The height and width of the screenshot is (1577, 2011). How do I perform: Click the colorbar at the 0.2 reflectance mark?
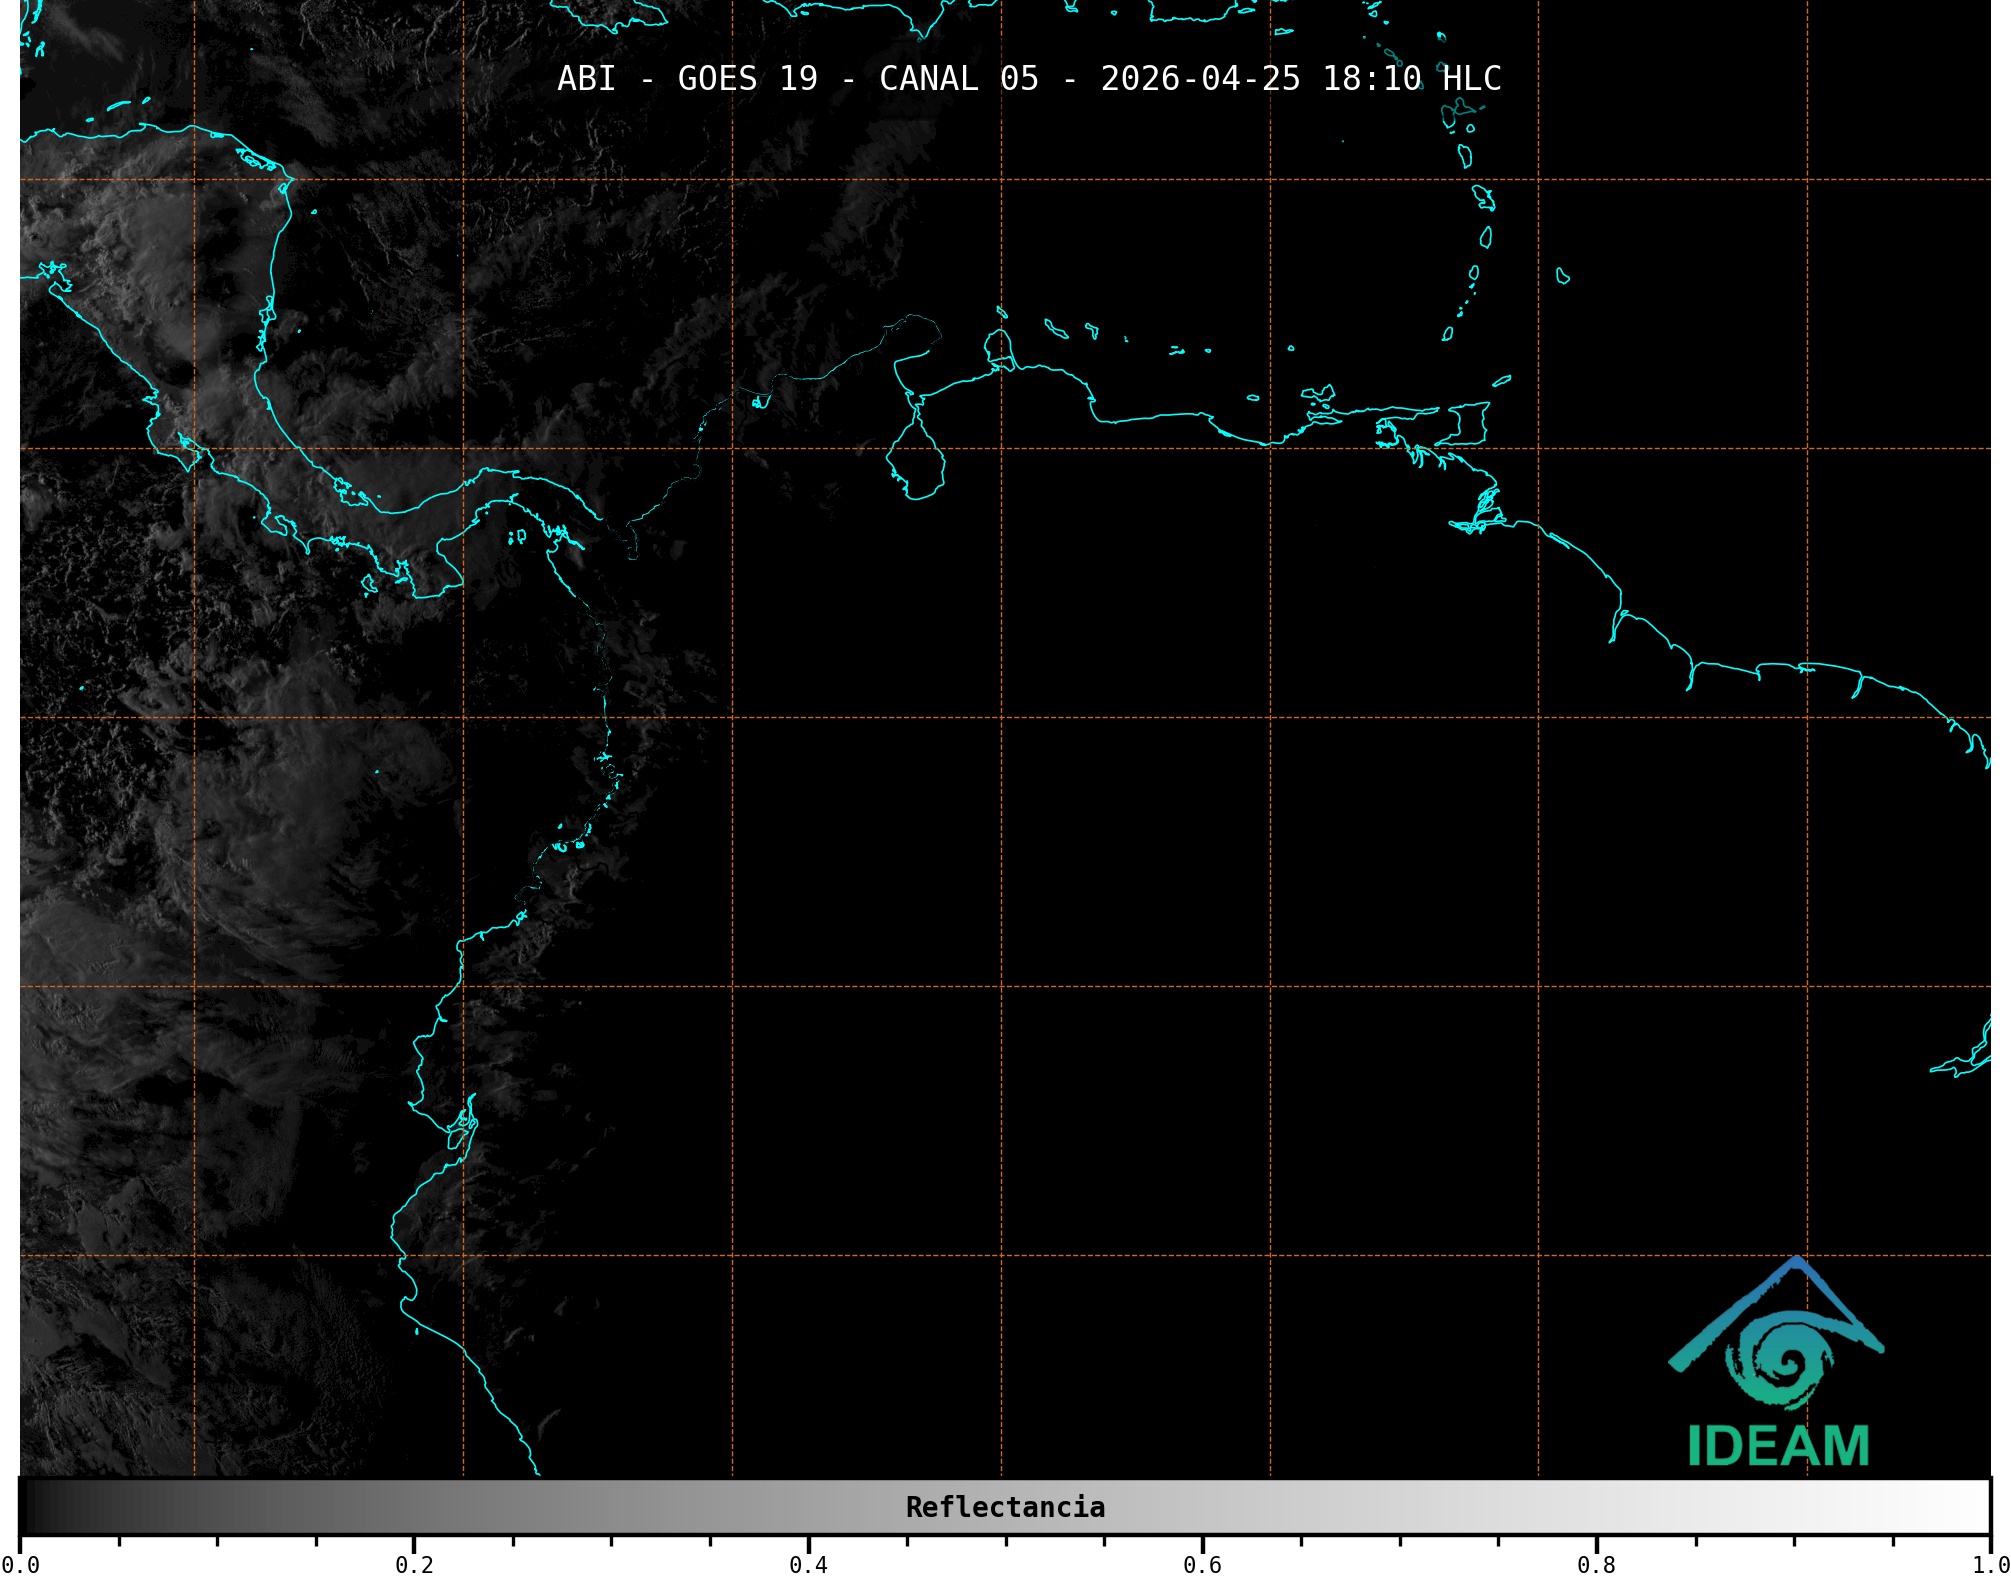point(414,1507)
